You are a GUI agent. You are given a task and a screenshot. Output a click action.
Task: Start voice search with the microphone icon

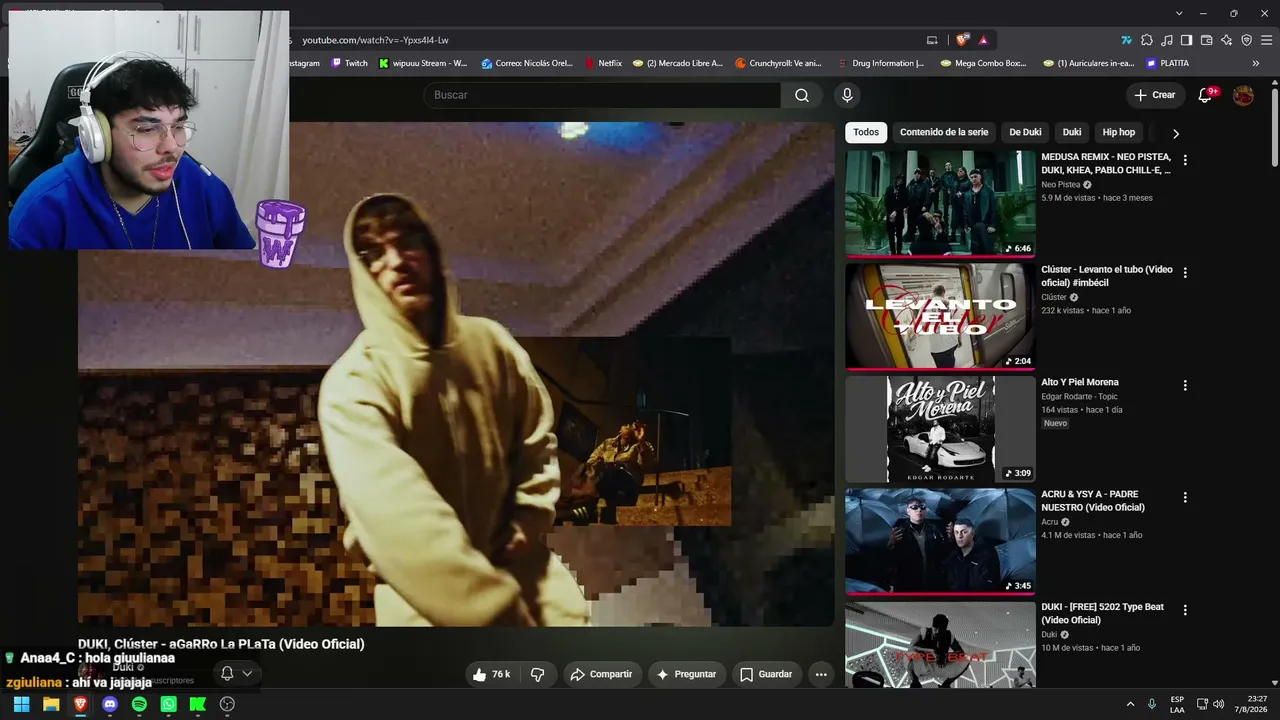pyautogui.click(x=847, y=95)
